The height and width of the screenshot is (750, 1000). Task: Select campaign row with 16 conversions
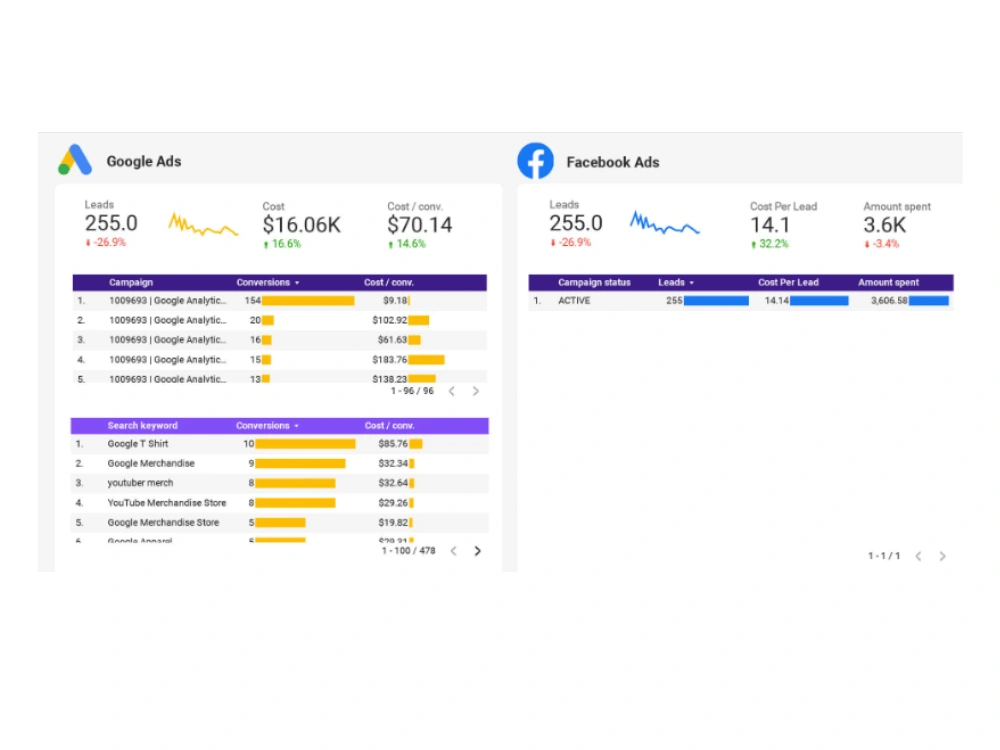pos(279,340)
